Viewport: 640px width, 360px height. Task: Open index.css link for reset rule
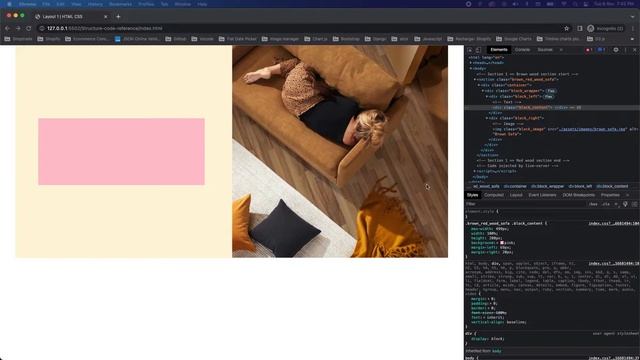click(x=614, y=264)
